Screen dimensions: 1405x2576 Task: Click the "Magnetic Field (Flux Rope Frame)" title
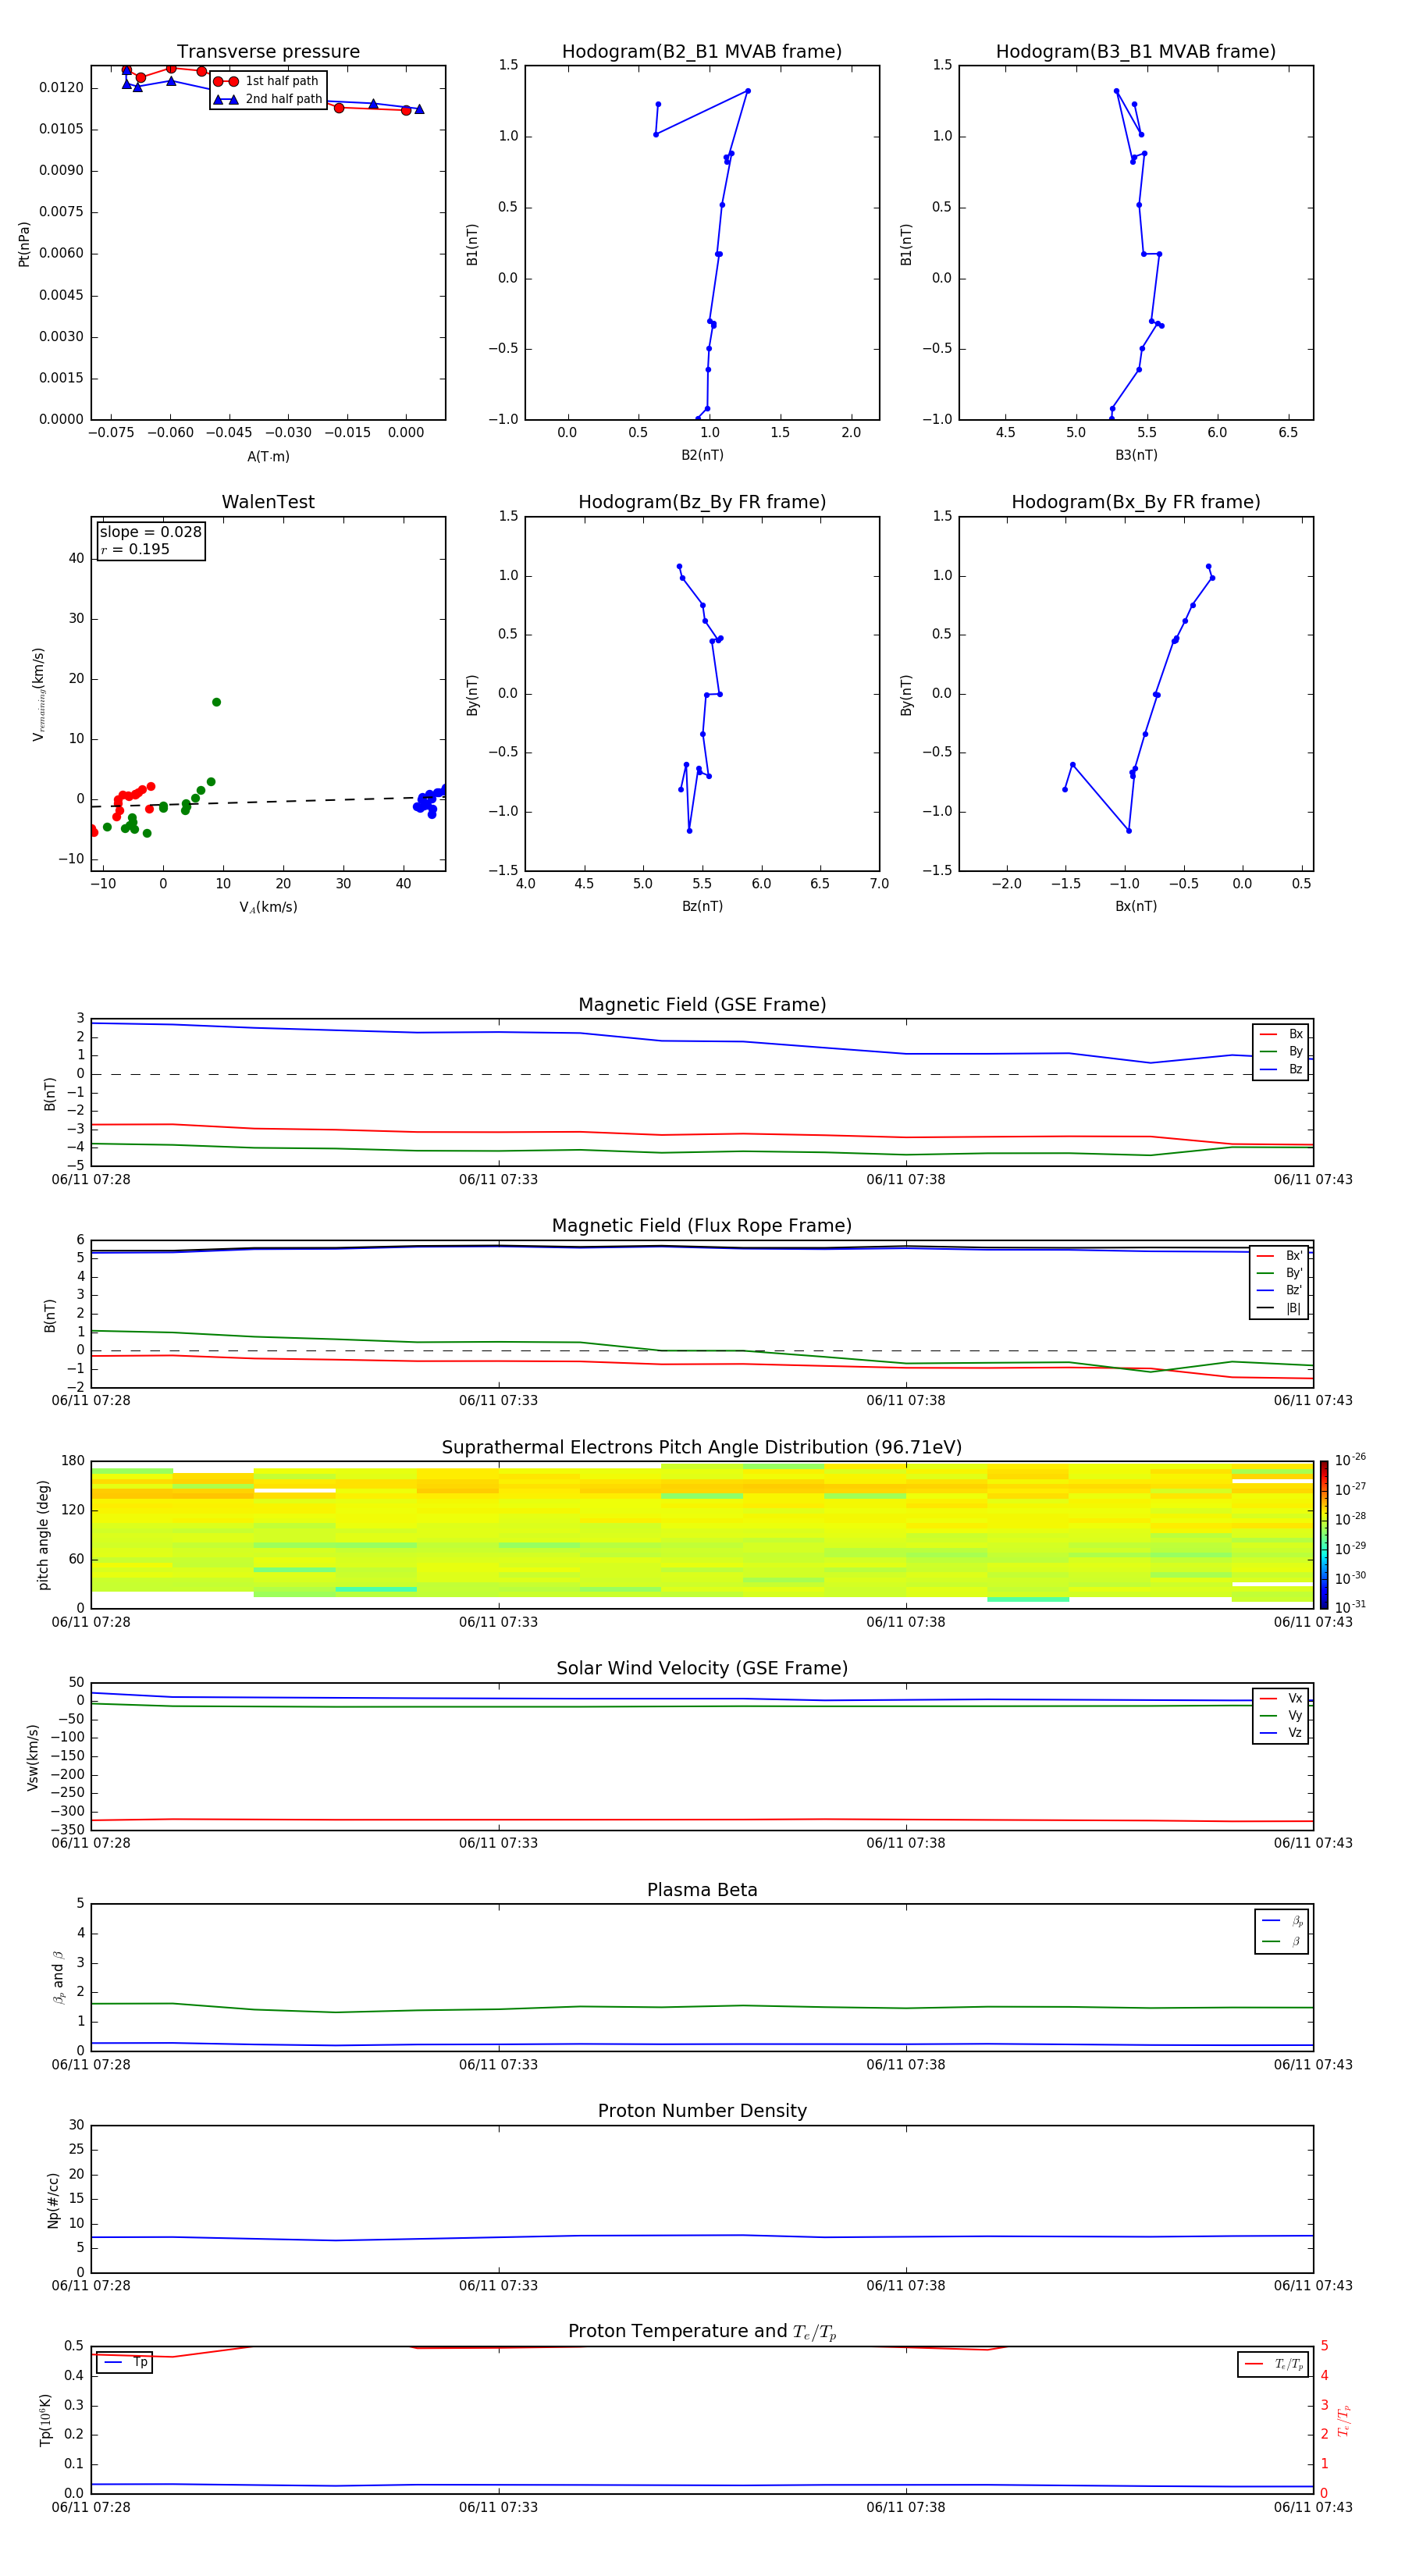(x=702, y=1226)
